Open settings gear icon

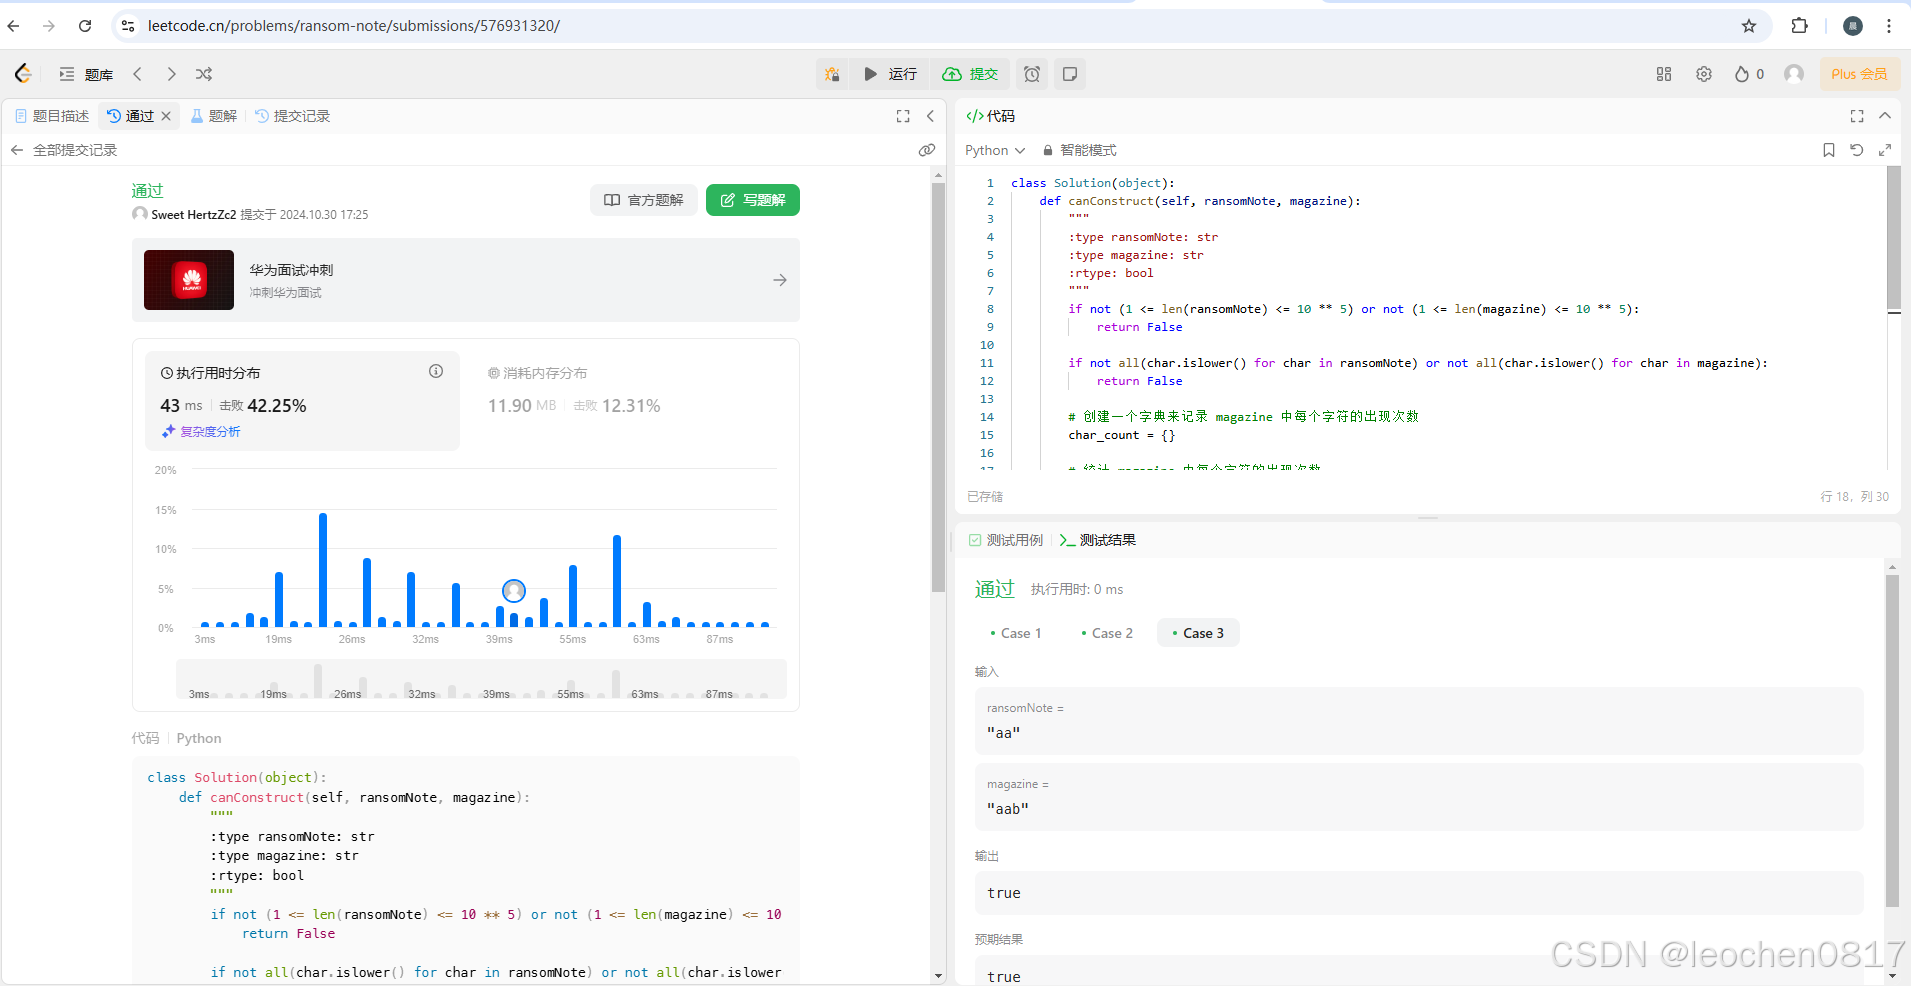click(x=1704, y=74)
